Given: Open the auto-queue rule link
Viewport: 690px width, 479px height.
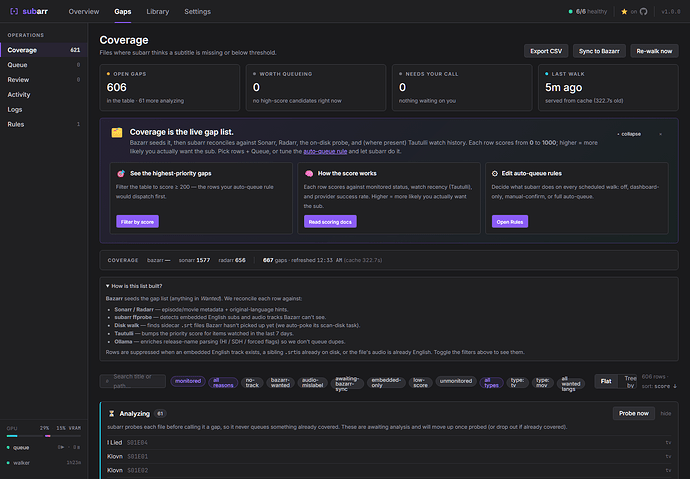Looking at the screenshot, I should coord(325,151).
